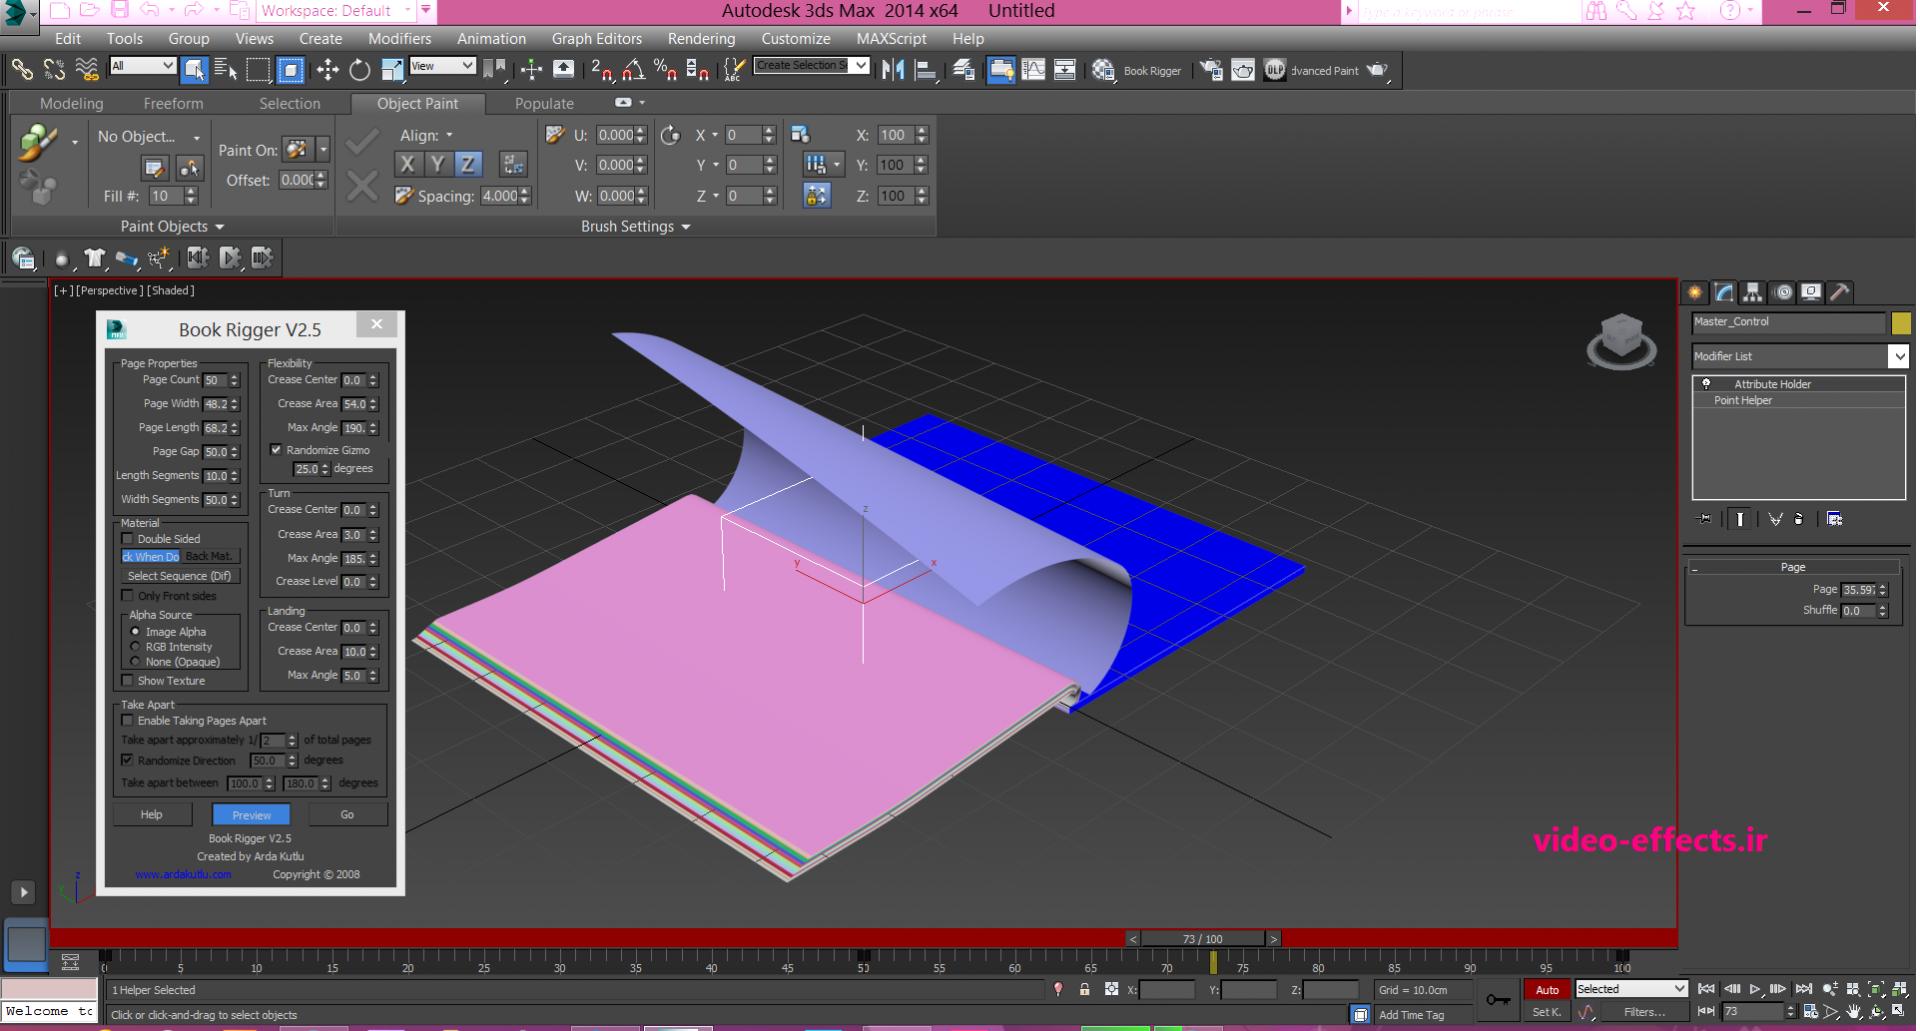Open the selection filter All dropdown
This screenshot has width=1920, height=1031.
(143, 66)
